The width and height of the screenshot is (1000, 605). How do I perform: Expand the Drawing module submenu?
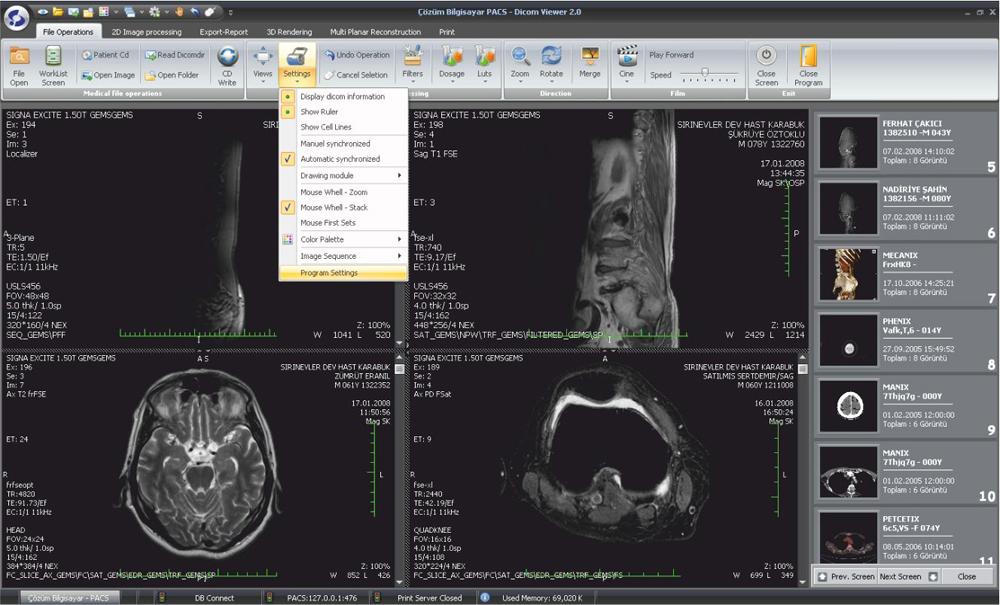click(343, 175)
